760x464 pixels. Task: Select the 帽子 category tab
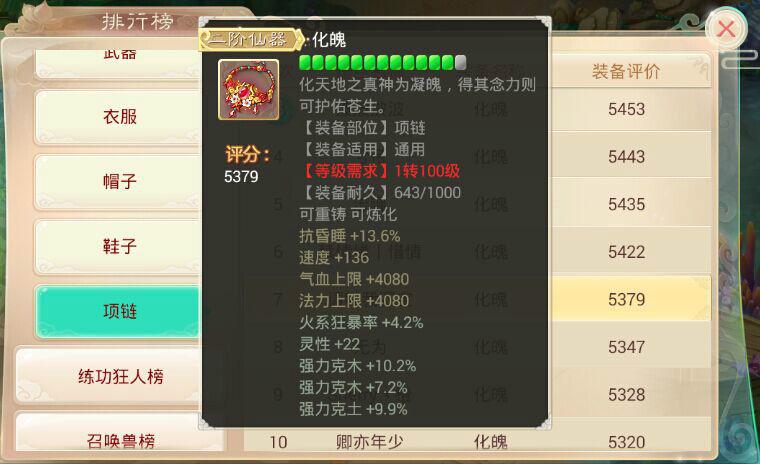(119, 182)
